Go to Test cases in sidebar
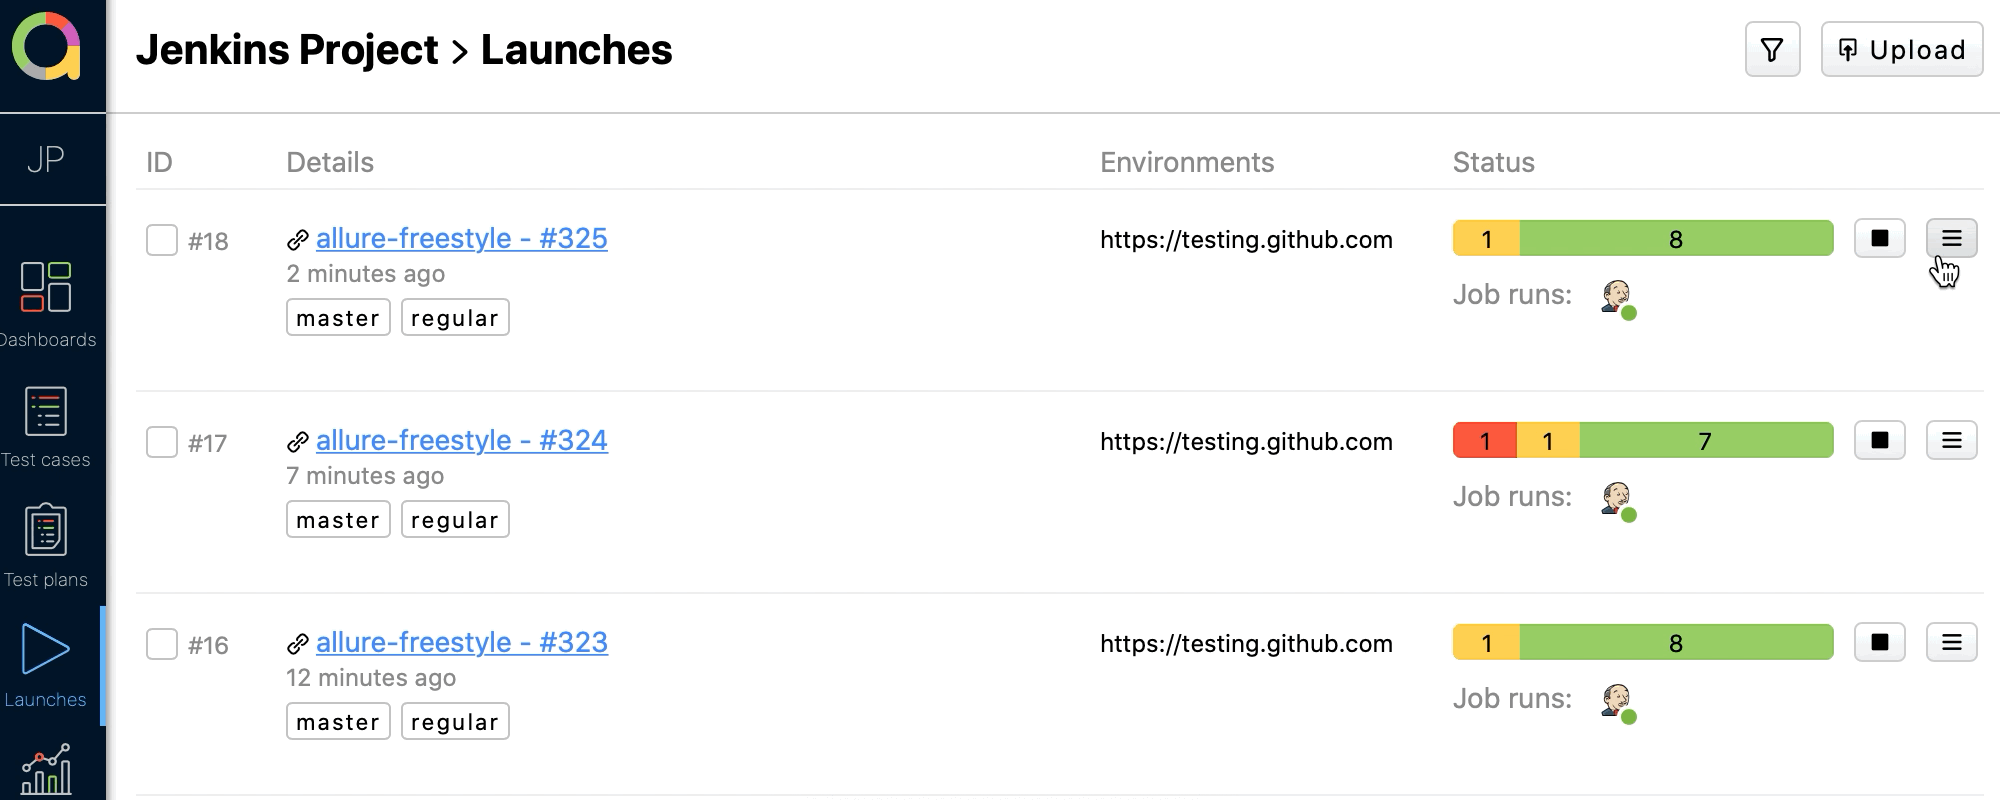2000x800 pixels. coord(46,427)
